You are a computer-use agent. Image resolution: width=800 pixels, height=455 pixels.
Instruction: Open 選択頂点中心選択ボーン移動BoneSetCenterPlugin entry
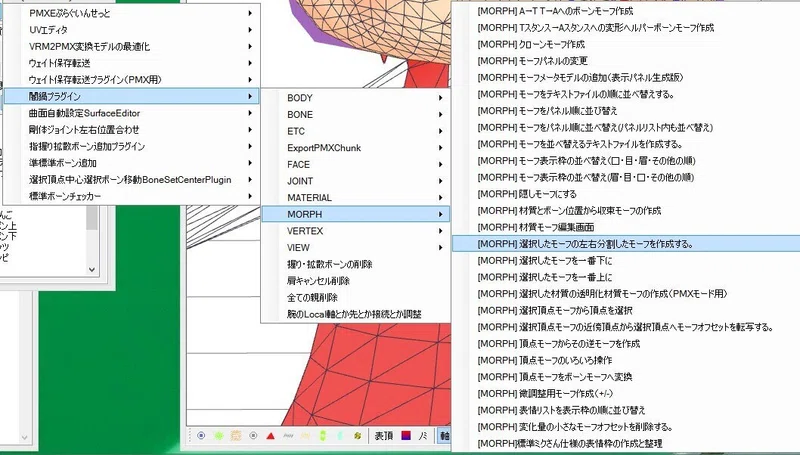[x=132, y=180]
